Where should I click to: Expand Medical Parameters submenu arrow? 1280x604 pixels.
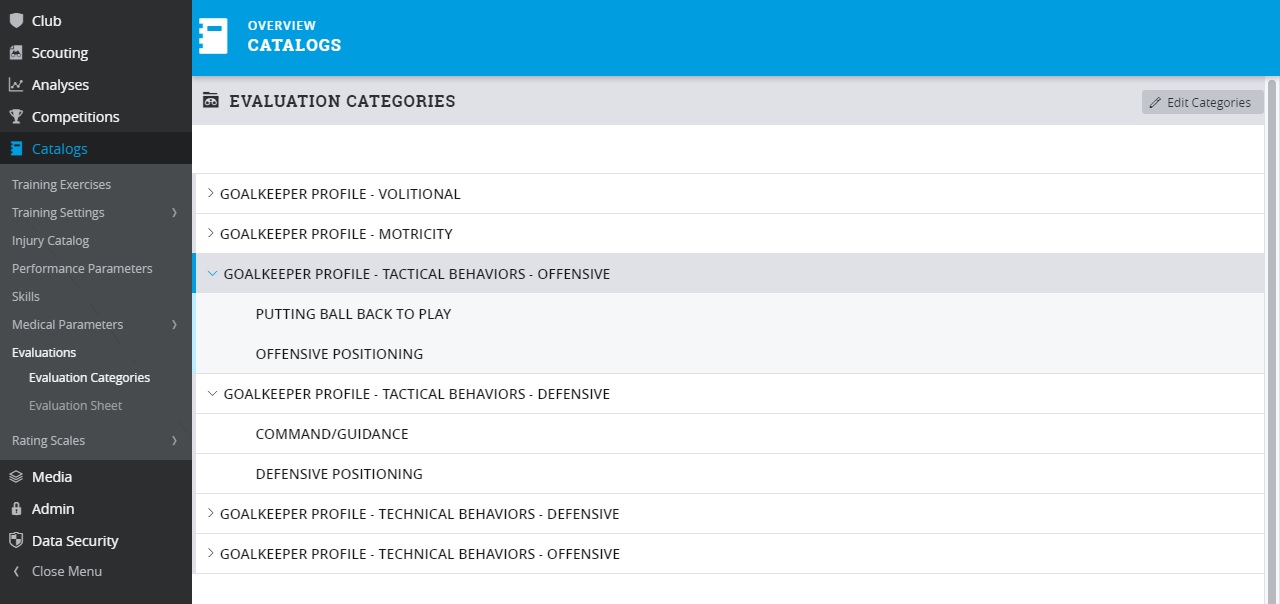click(x=174, y=325)
